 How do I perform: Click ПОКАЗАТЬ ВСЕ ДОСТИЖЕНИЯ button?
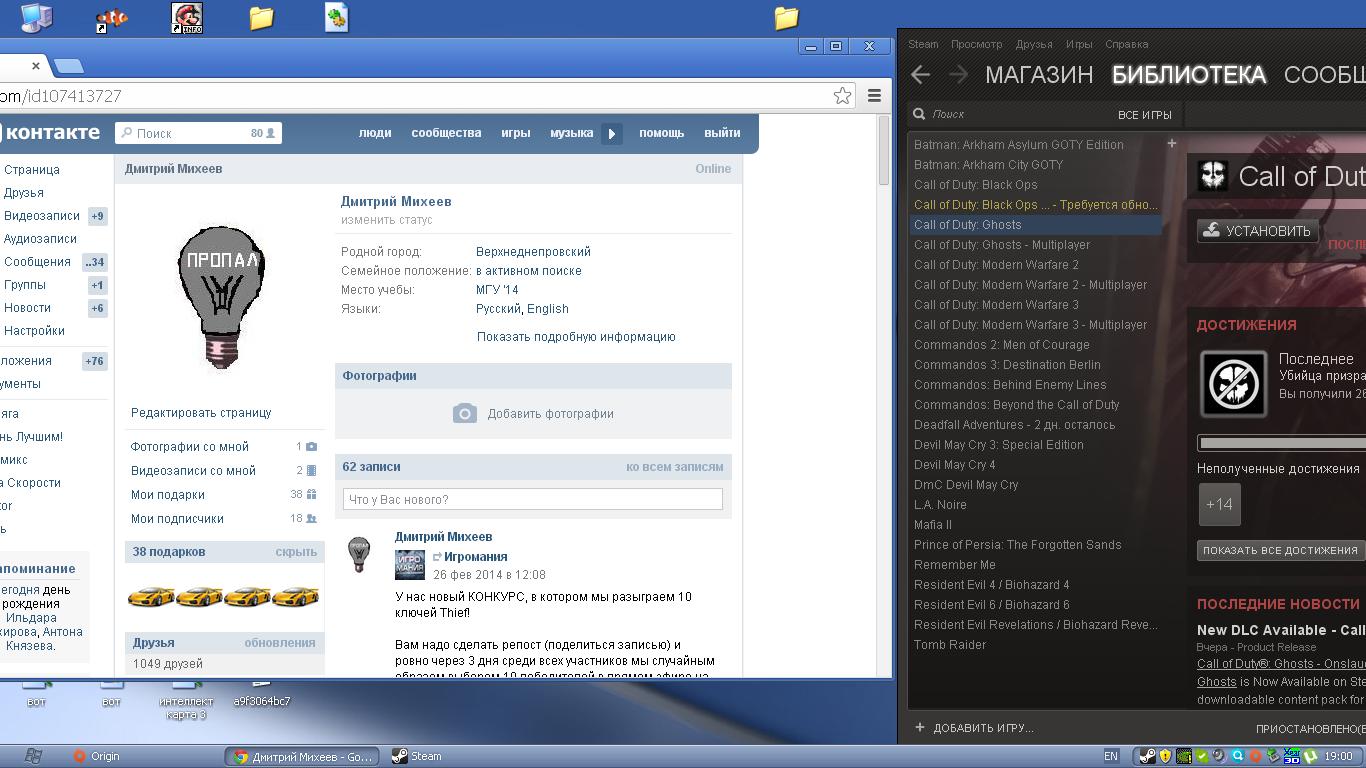(x=1280, y=550)
